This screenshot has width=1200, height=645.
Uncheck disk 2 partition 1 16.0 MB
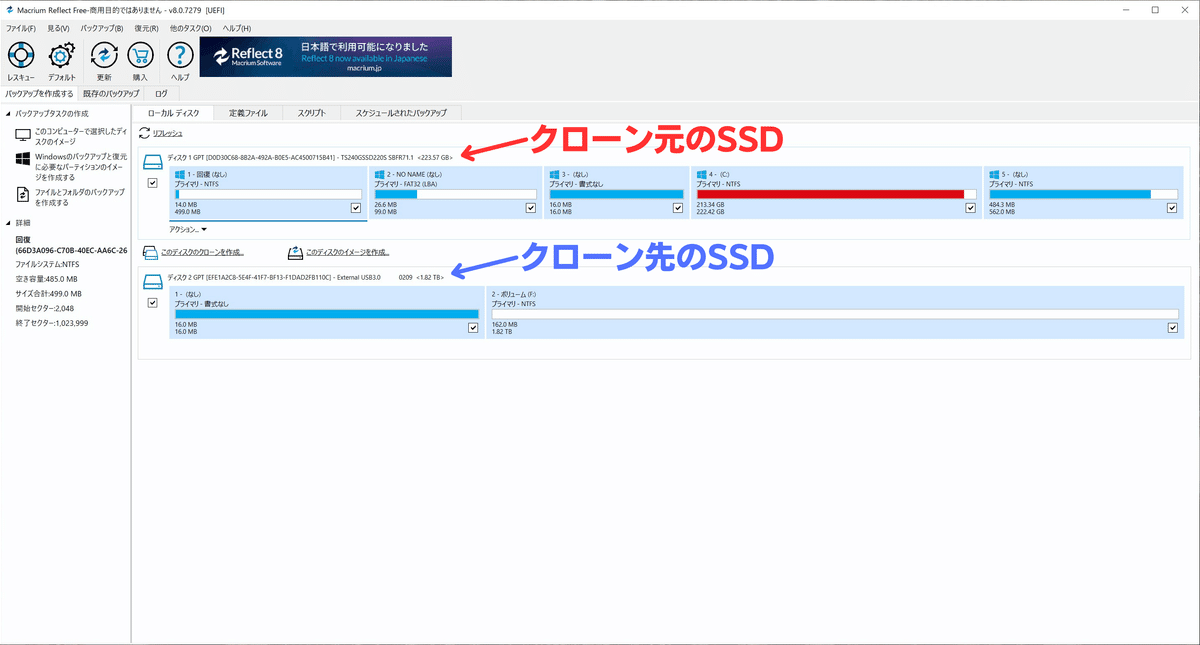473,328
